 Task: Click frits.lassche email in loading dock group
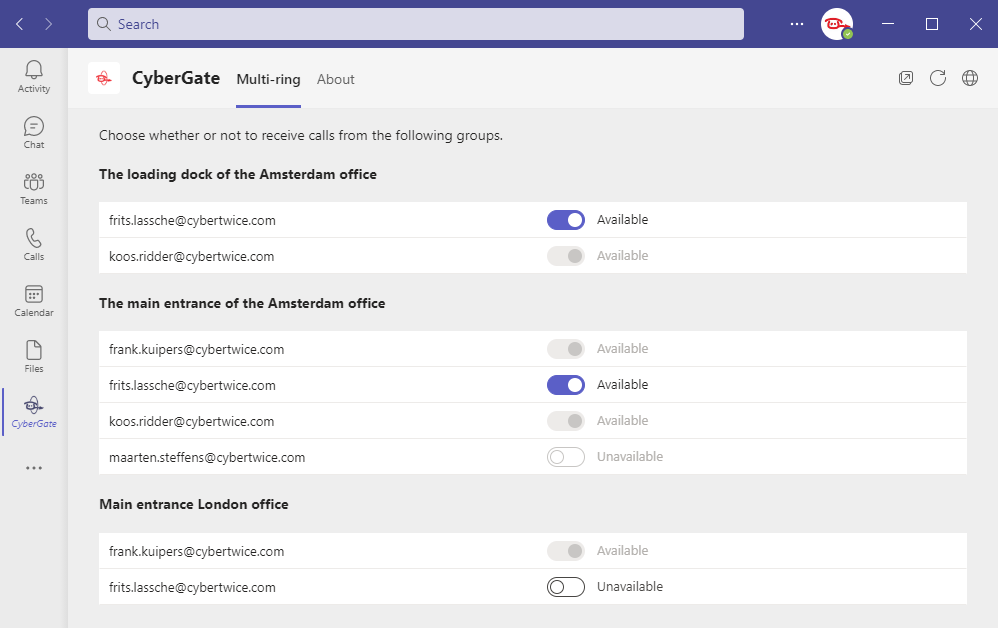tap(192, 221)
